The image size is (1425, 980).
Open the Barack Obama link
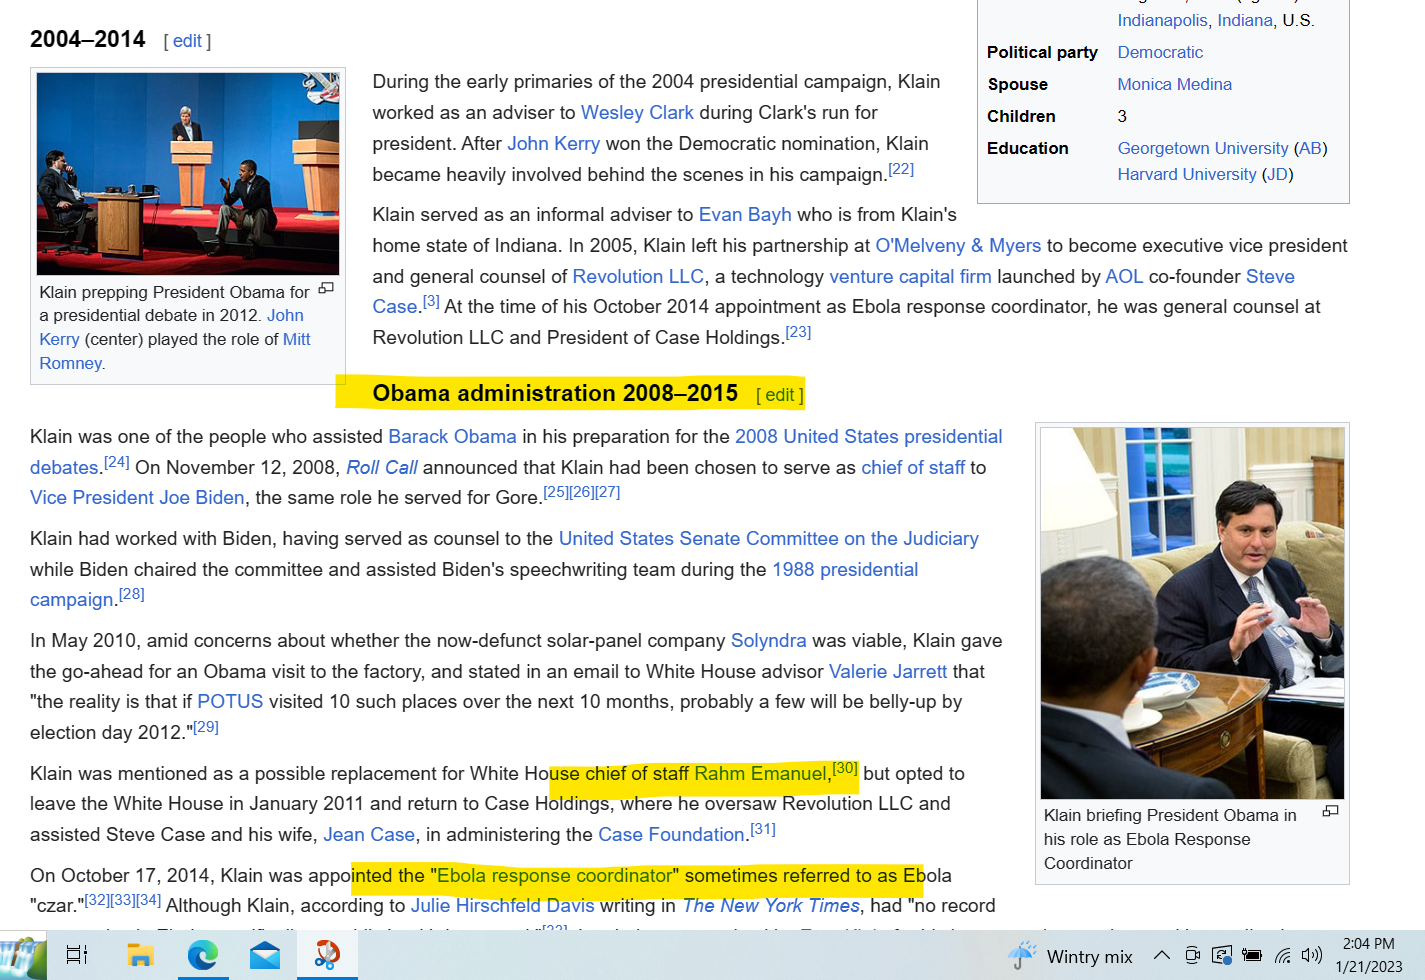coord(452,436)
